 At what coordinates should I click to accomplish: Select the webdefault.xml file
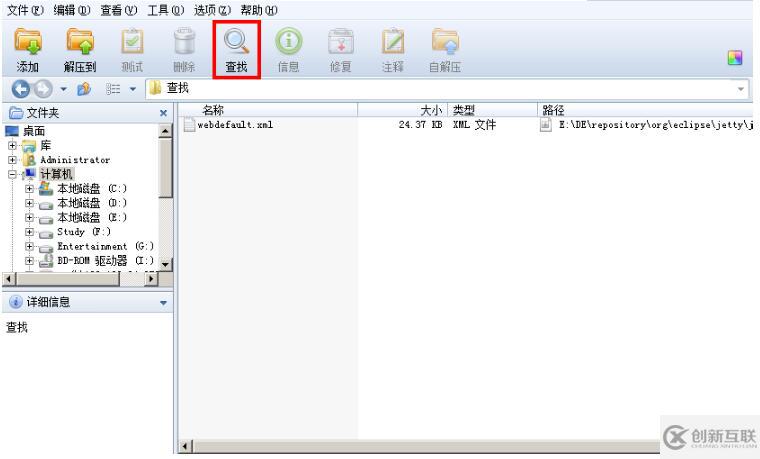[234, 125]
